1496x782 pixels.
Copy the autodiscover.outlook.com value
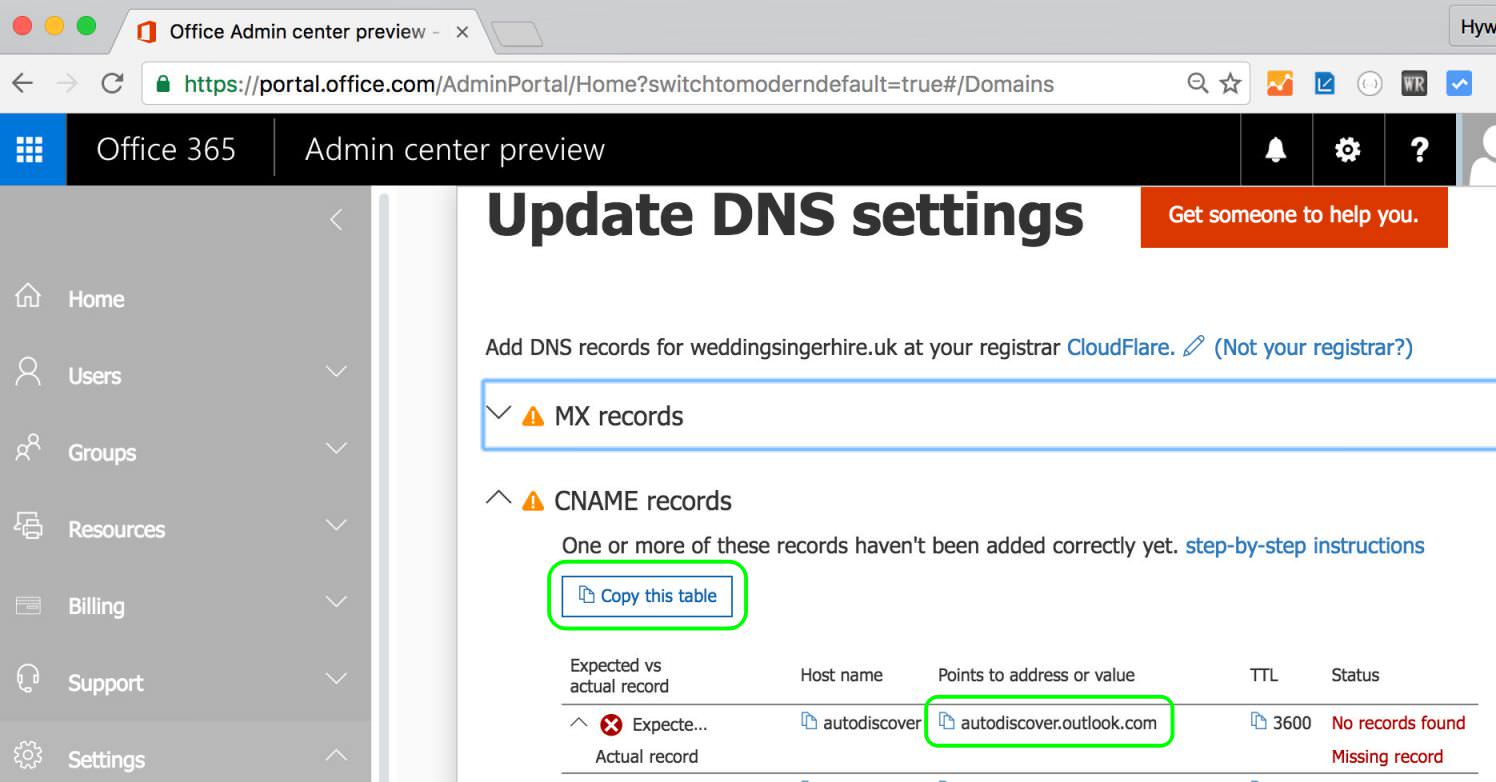[947, 722]
